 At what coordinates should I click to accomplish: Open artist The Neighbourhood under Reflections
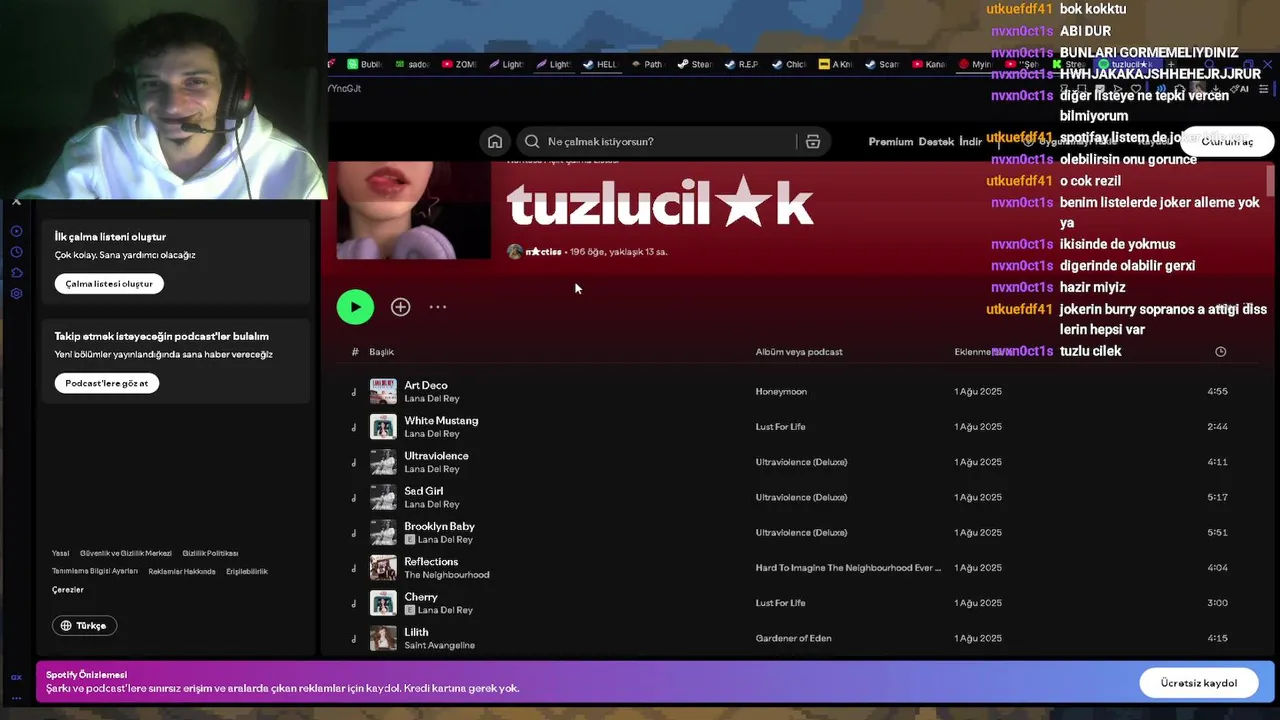pyautogui.click(x=447, y=575)
